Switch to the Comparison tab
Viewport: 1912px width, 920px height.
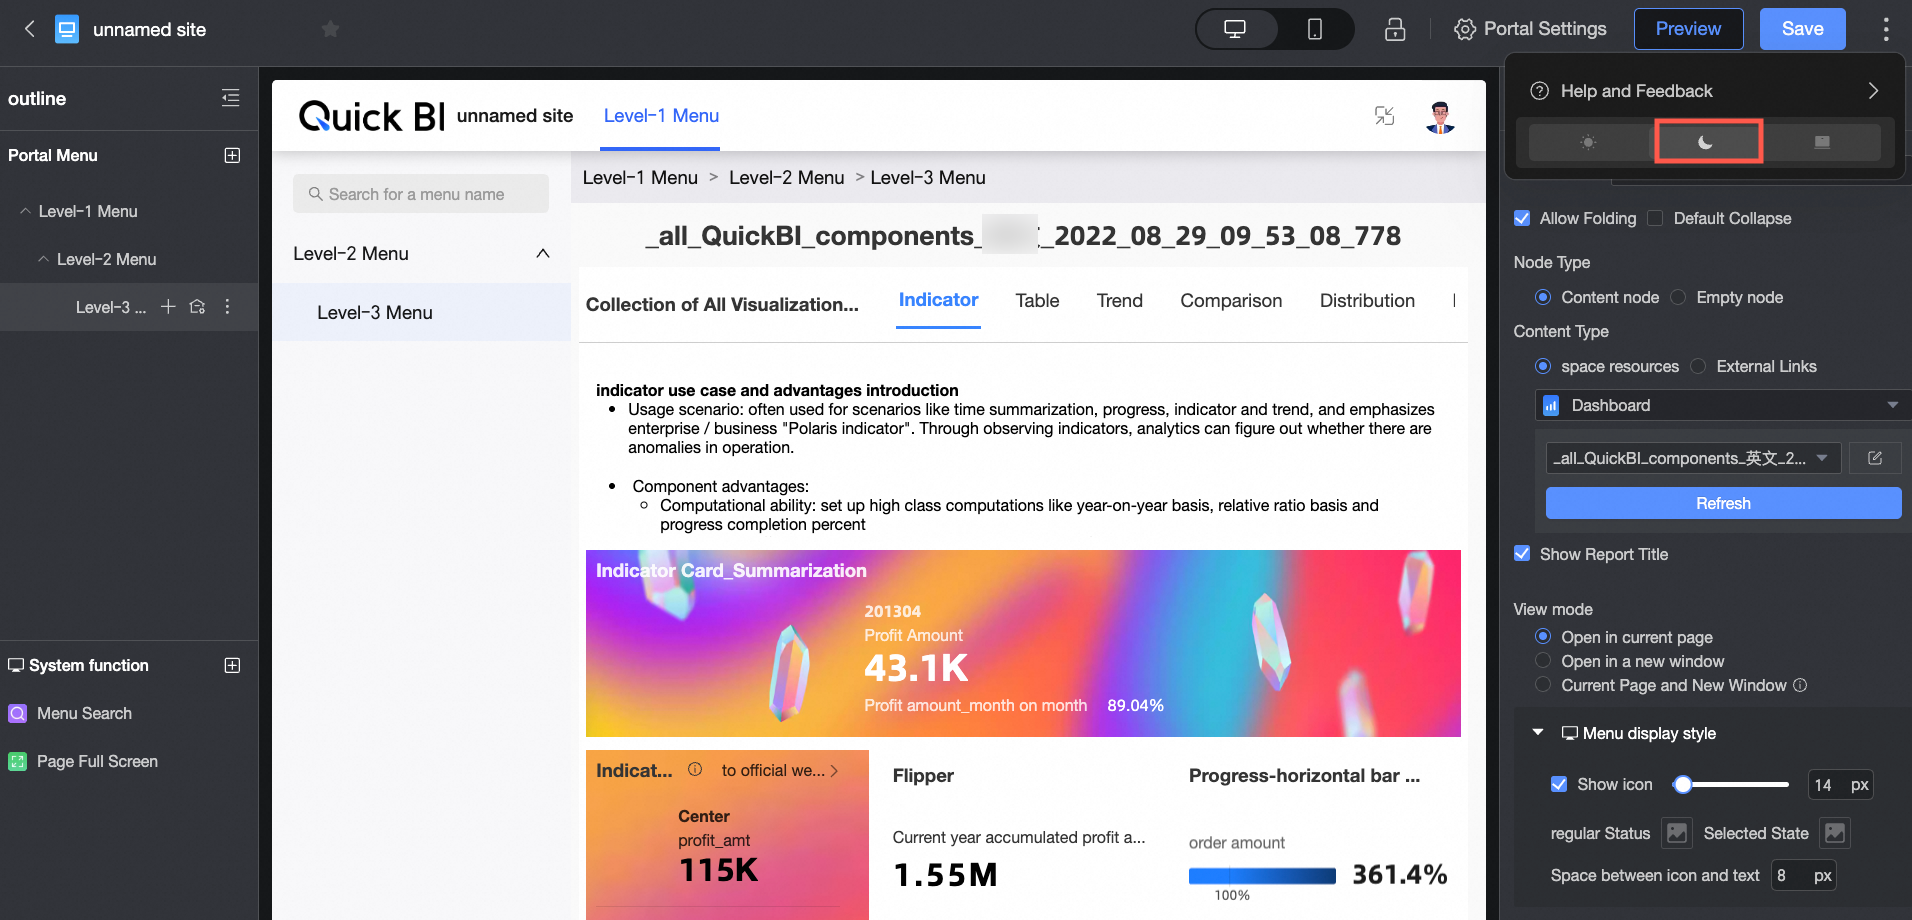1231,300
